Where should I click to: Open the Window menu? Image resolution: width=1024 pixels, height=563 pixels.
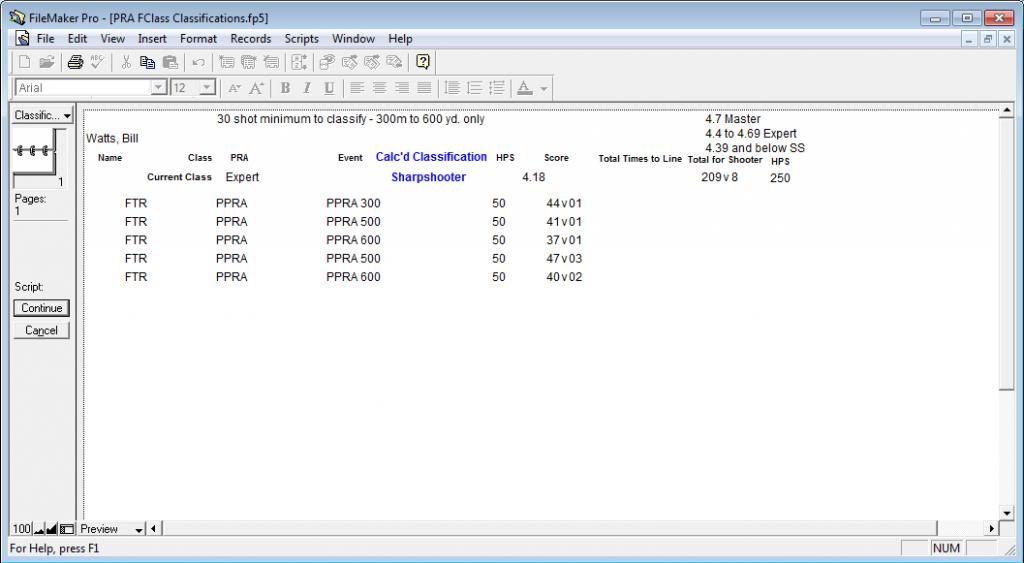point(353,39)
